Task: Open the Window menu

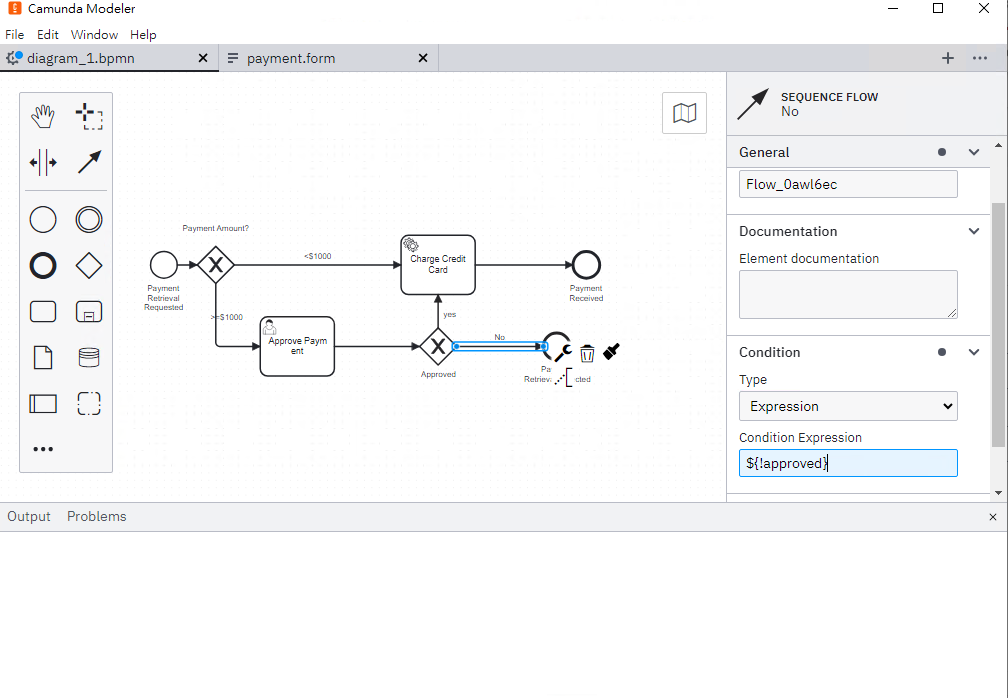Action: [x=94, y=35]
